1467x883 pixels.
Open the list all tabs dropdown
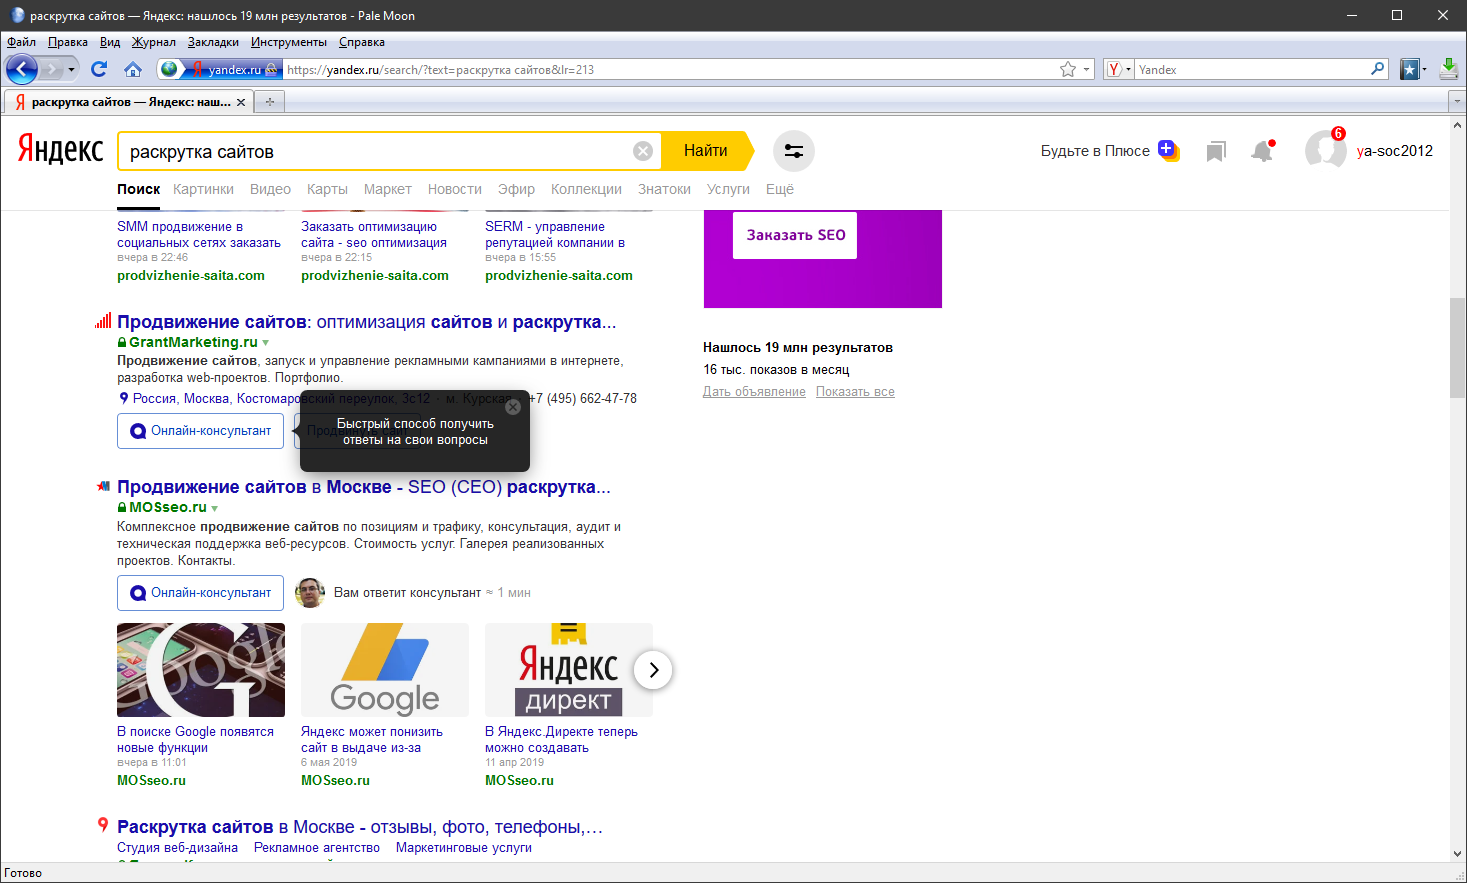tap(1456, 102)
